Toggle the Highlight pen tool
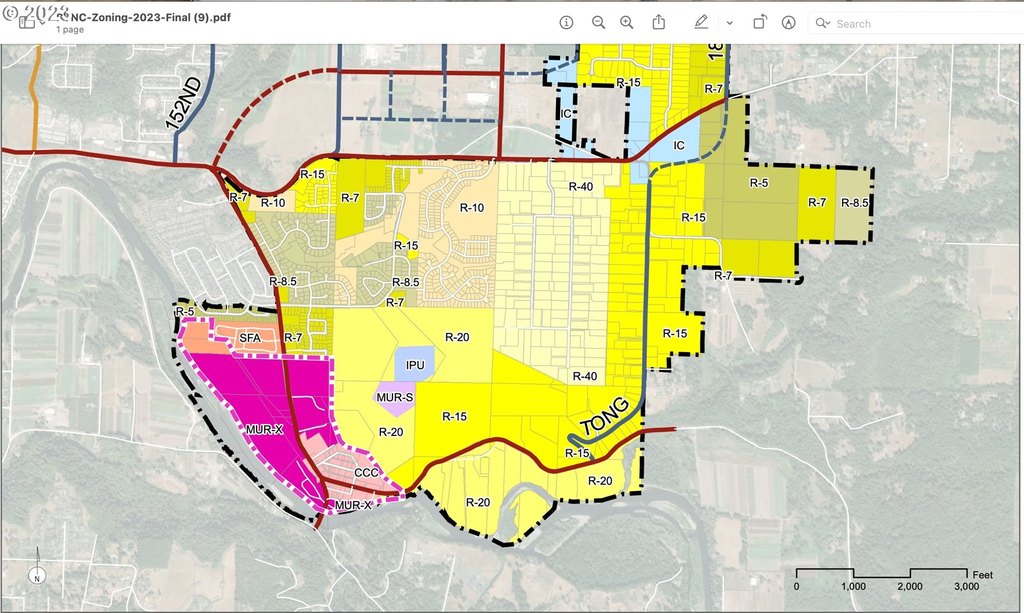The image size is (1024, 613). (701, 22)
